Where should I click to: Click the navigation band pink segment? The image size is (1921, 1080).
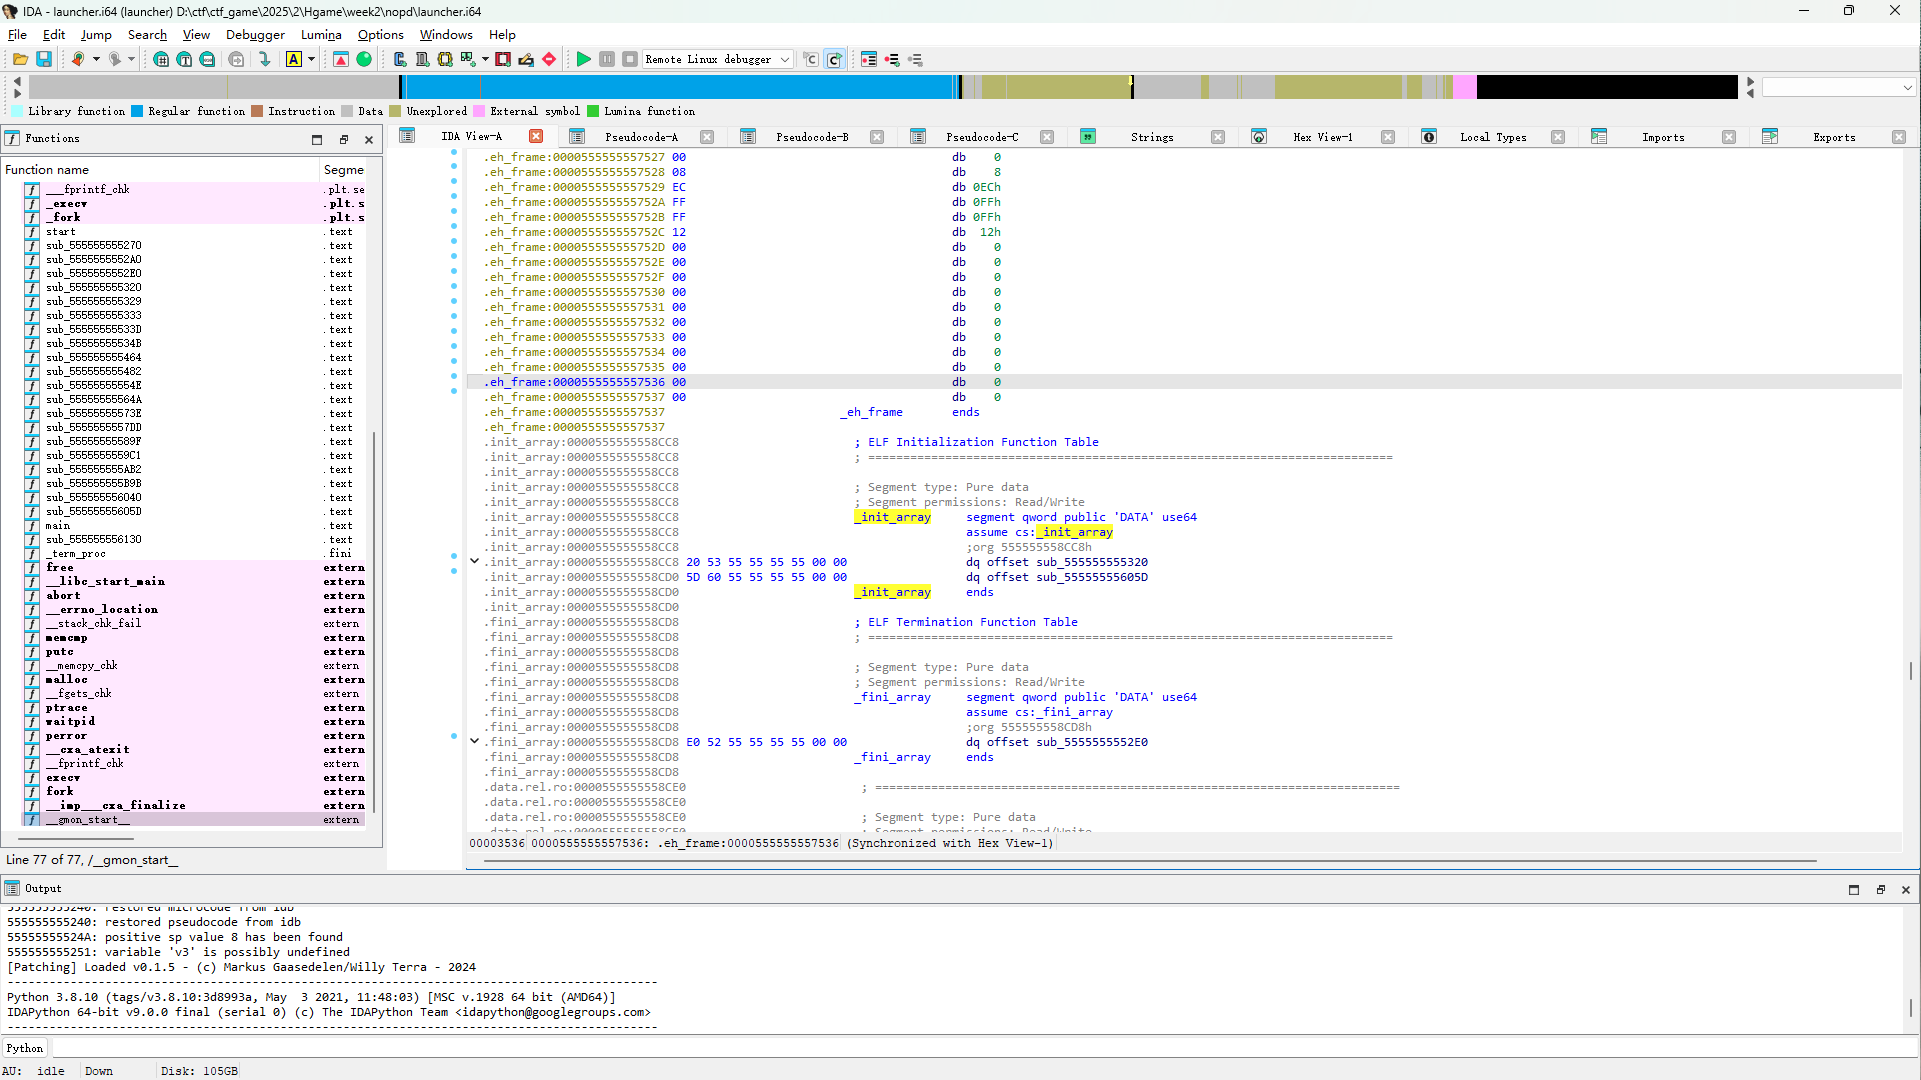click(x=1464, y=88)
